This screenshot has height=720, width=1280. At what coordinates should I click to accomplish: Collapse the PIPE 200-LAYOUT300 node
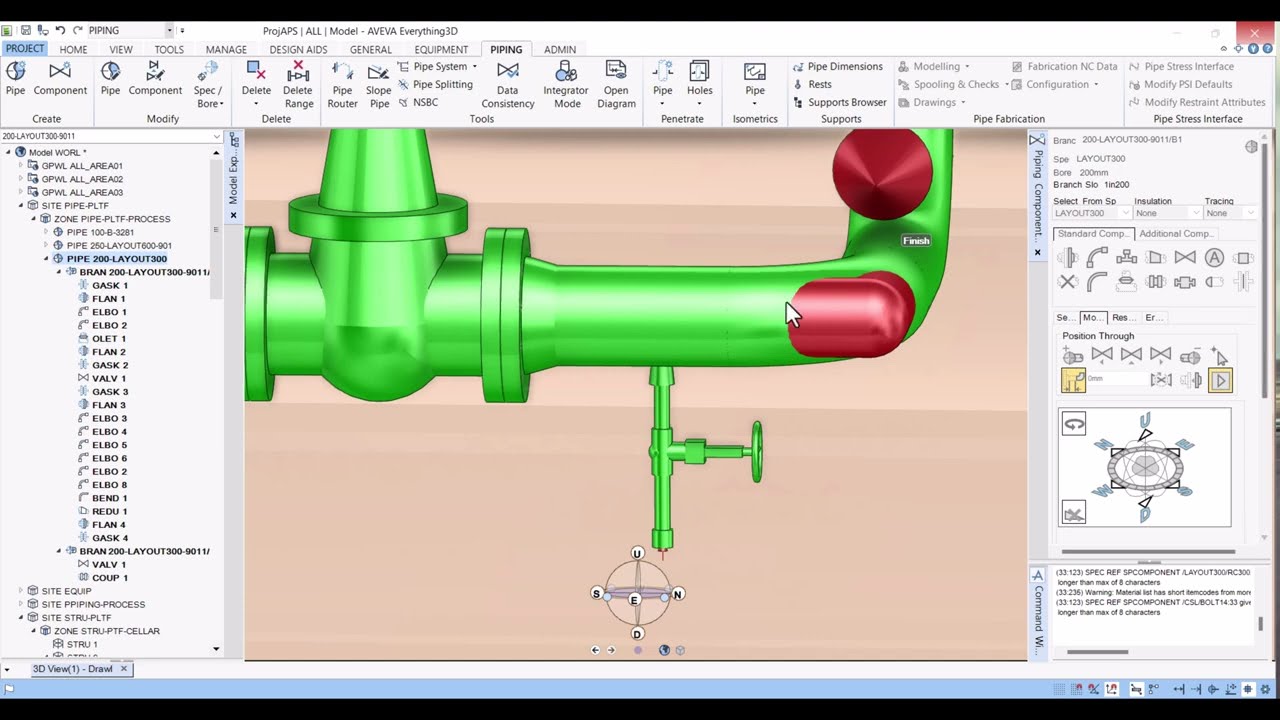(x=45, y=259)
